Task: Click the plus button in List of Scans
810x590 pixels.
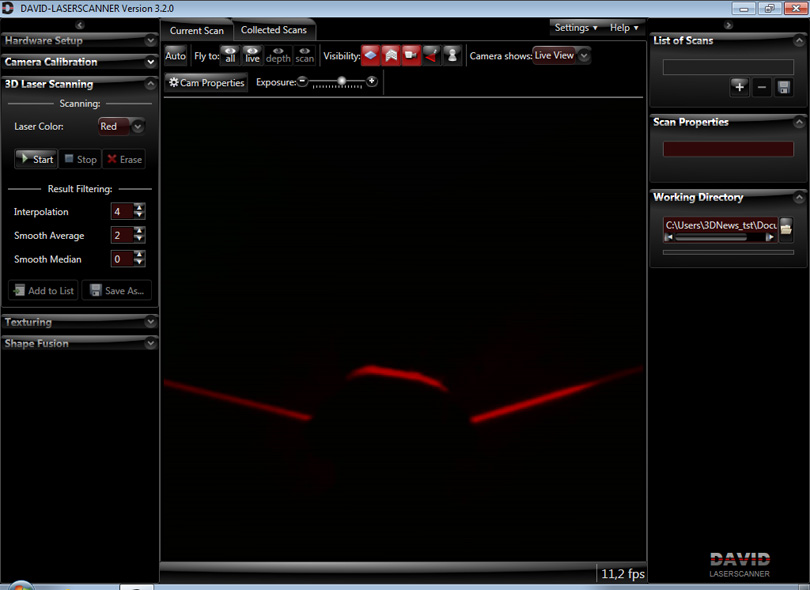Action: point(739,88)
